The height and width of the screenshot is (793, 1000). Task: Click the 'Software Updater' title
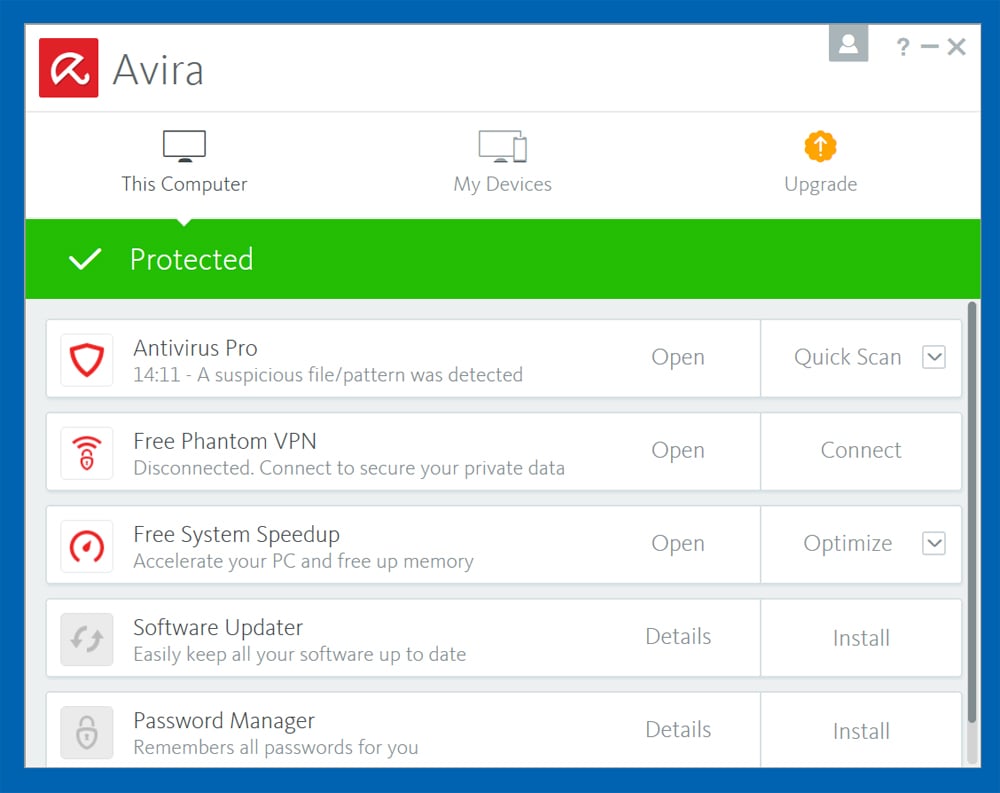[218, 628]
